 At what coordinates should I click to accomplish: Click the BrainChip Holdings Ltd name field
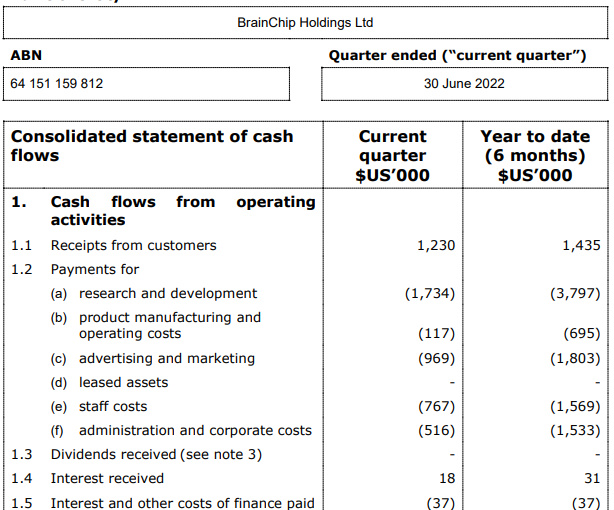(305, 21)
